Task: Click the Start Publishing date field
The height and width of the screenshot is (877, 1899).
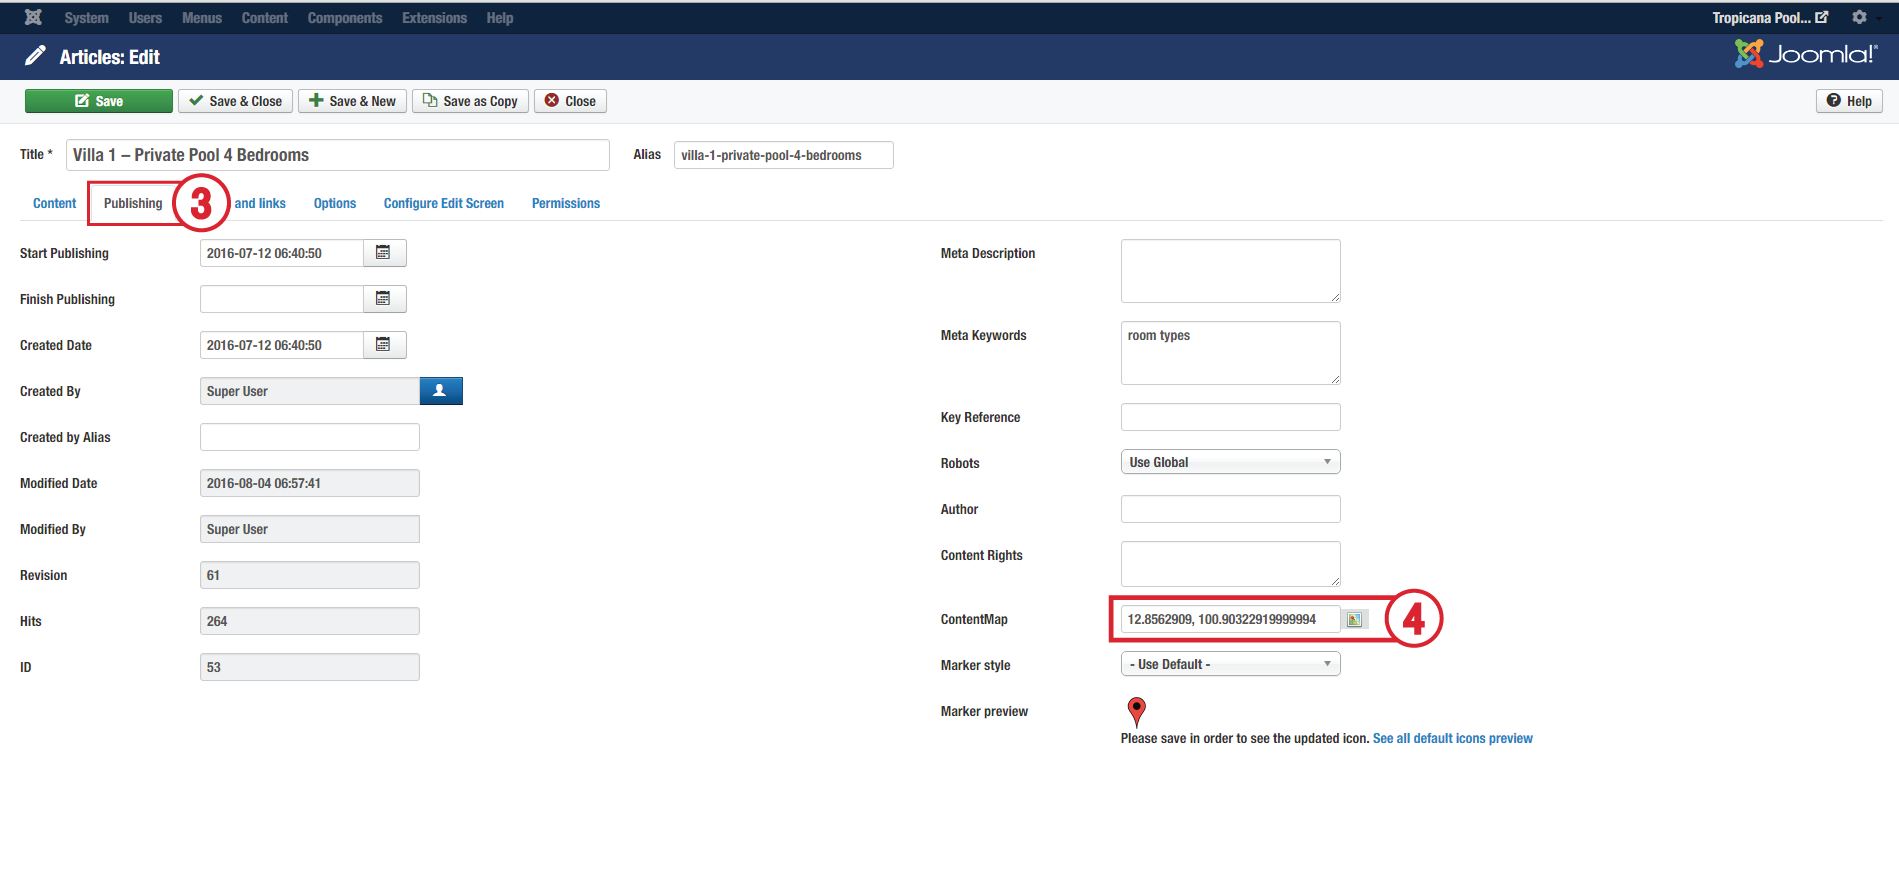Action: (x=282, y=253)
